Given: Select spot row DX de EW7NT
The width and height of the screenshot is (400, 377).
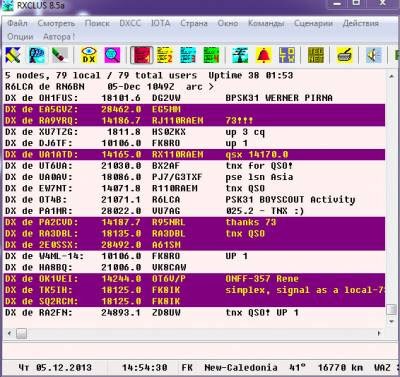Looking at the screenshot, I should [195, 188].
